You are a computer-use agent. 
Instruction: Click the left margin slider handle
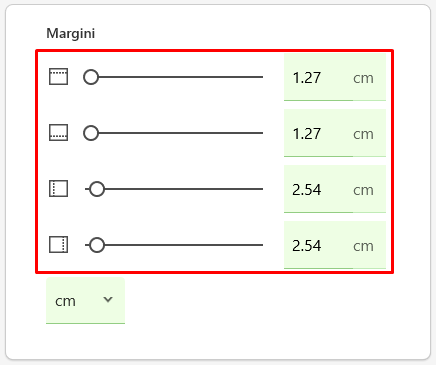[x=97, y=189]
